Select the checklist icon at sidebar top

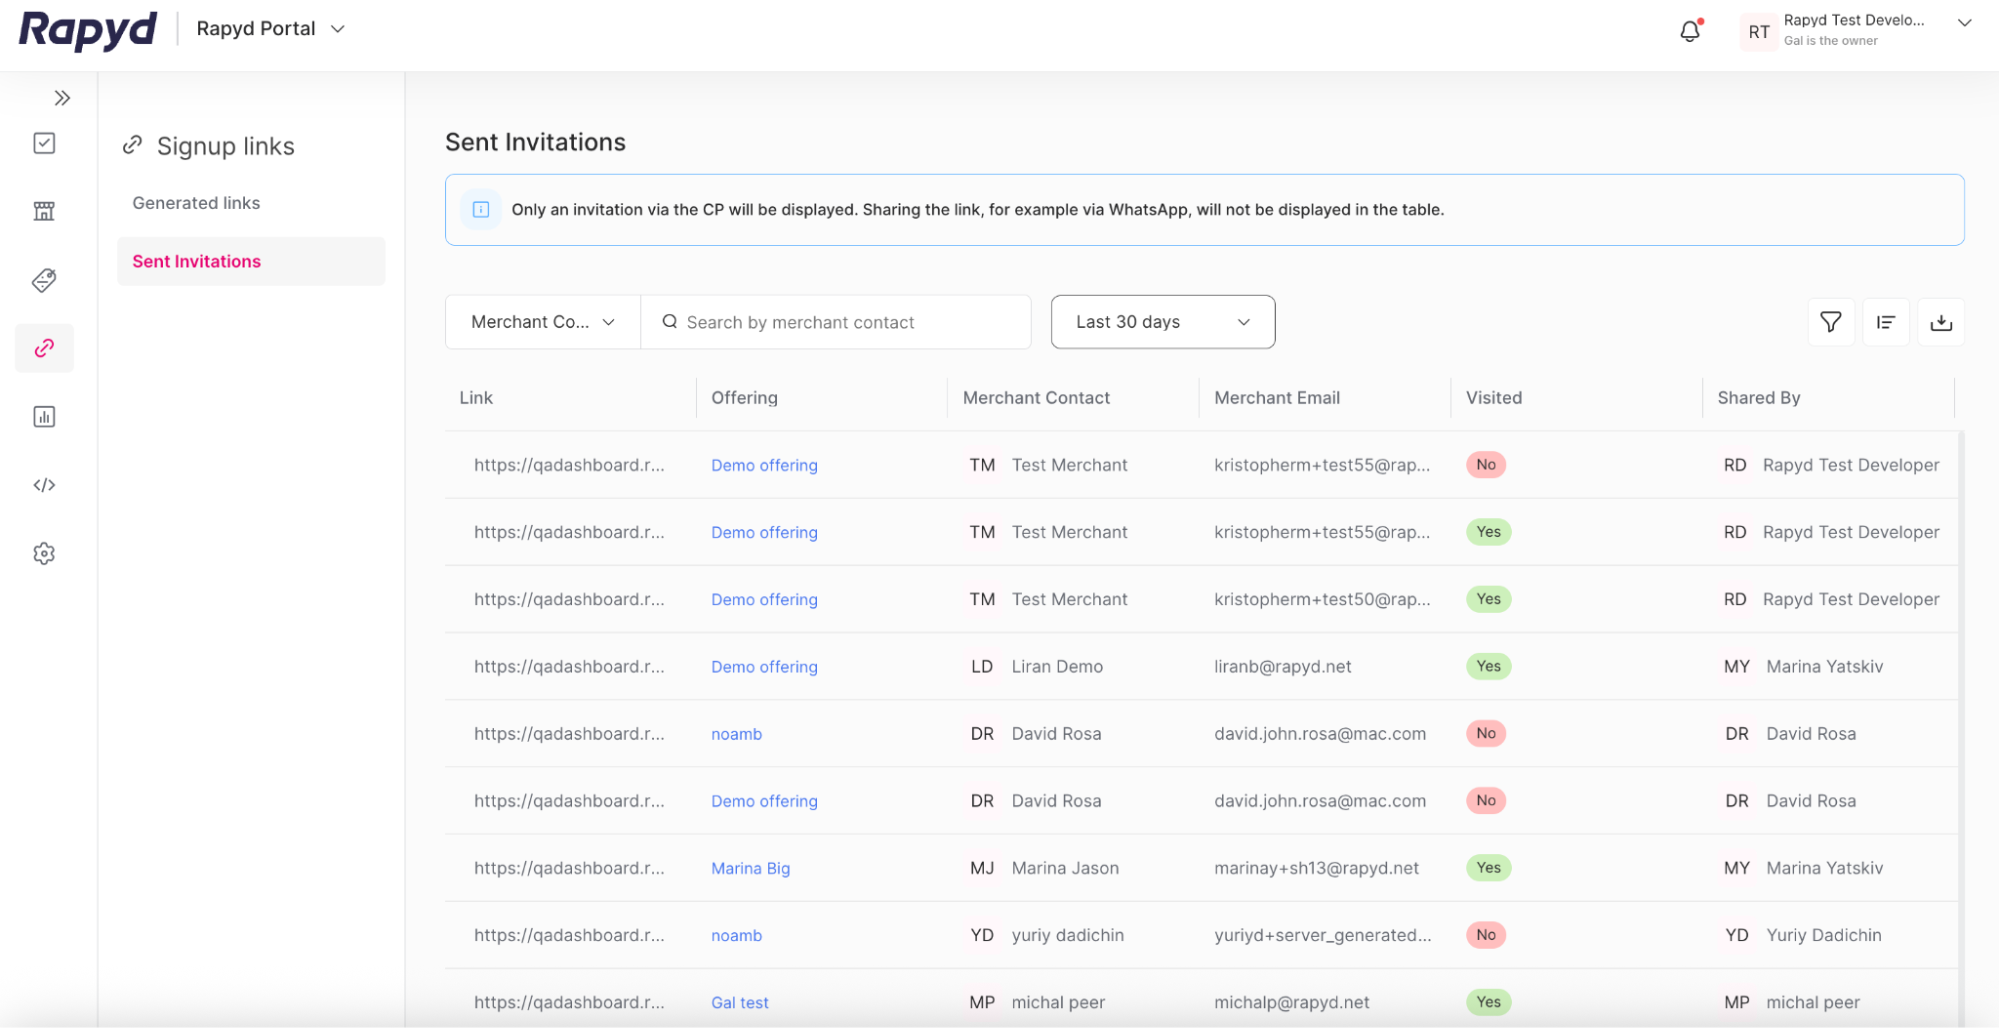tap(44, 143)
